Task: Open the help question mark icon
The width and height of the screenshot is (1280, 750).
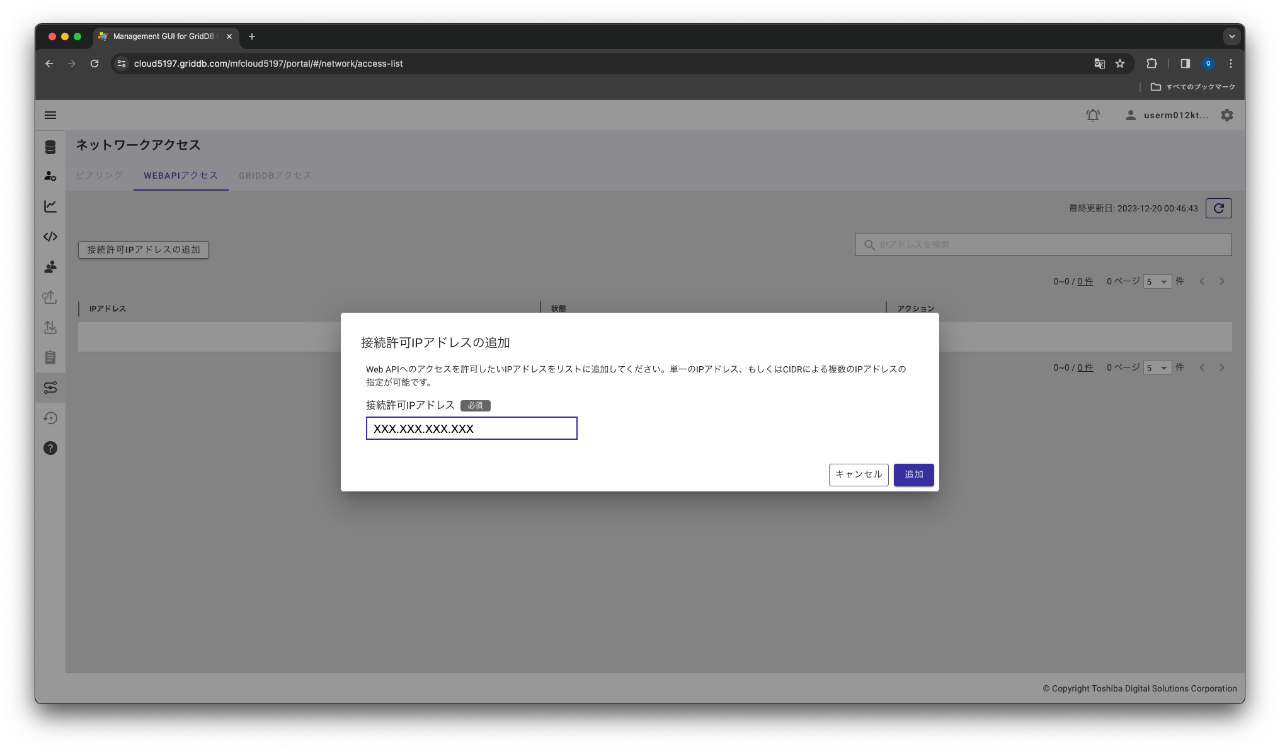Action: 50,448
